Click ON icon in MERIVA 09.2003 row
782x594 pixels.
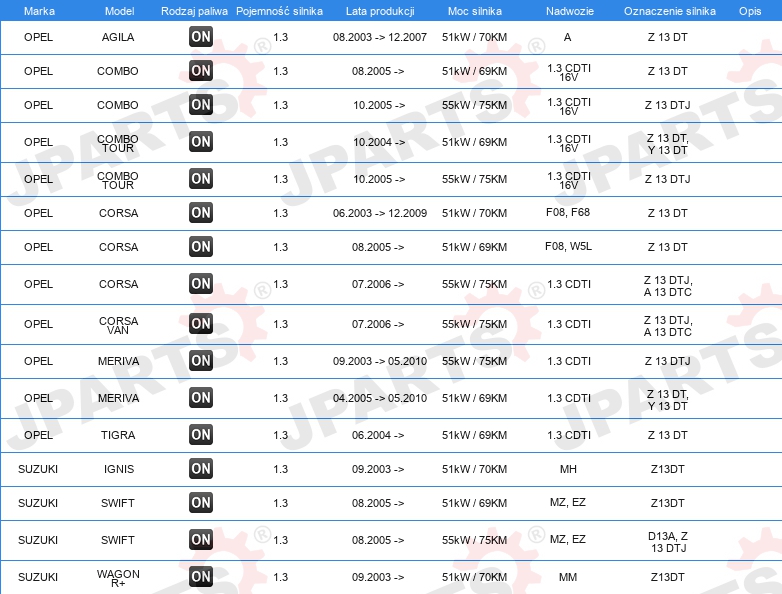(x=201, y=360)
